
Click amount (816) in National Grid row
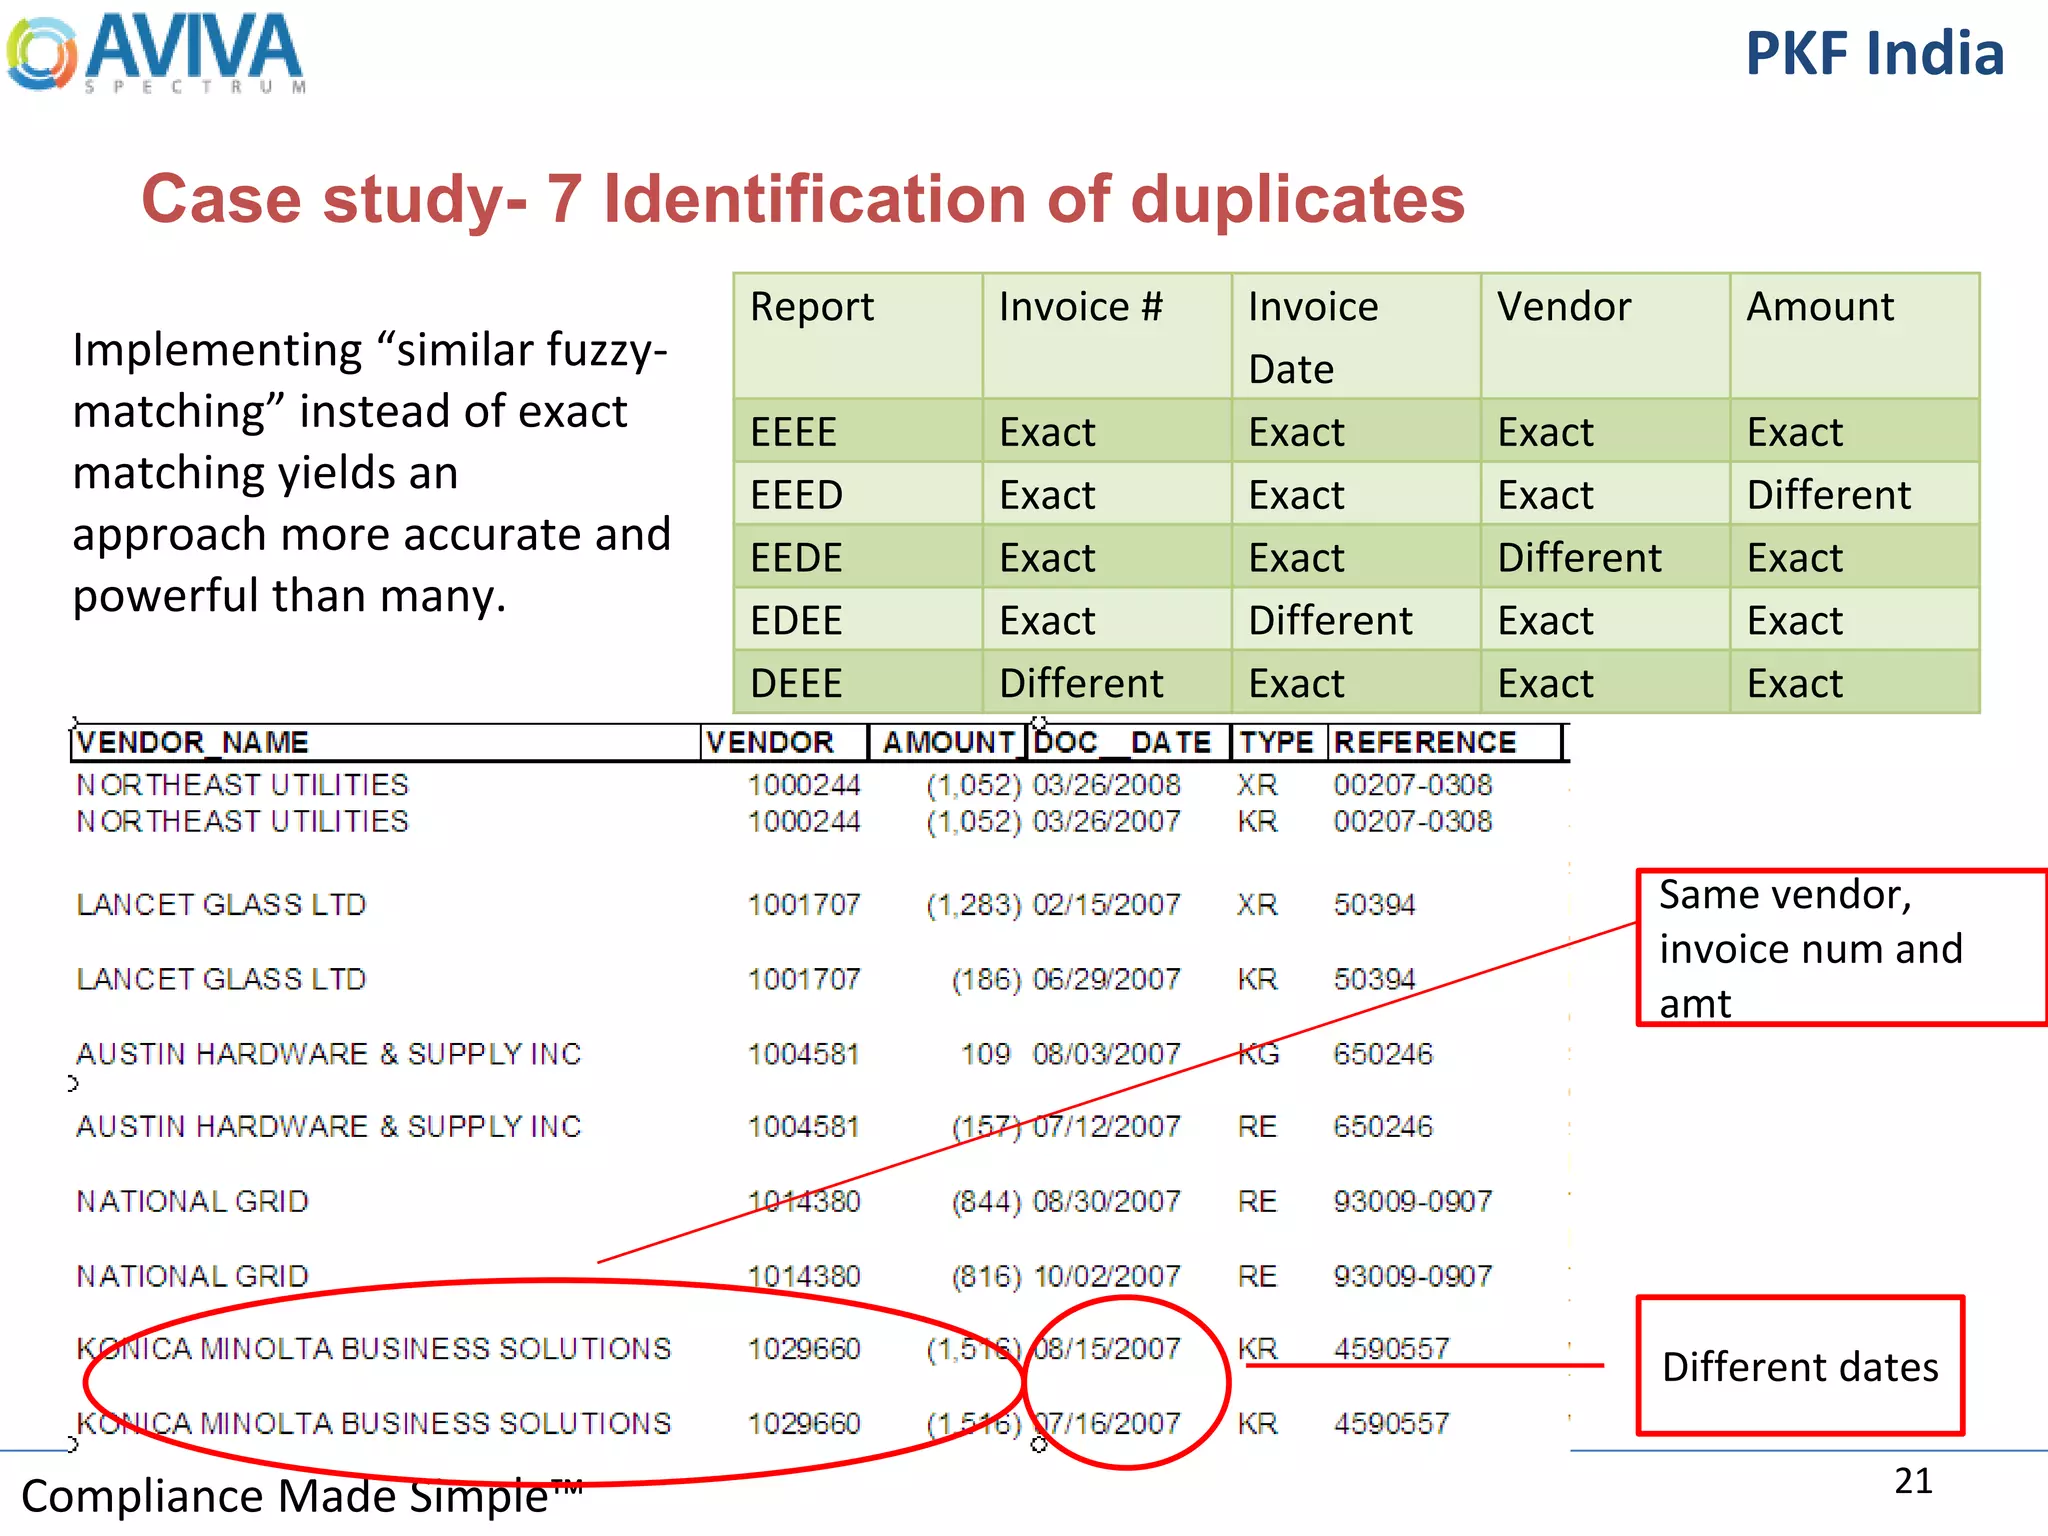click(986, 1276)
